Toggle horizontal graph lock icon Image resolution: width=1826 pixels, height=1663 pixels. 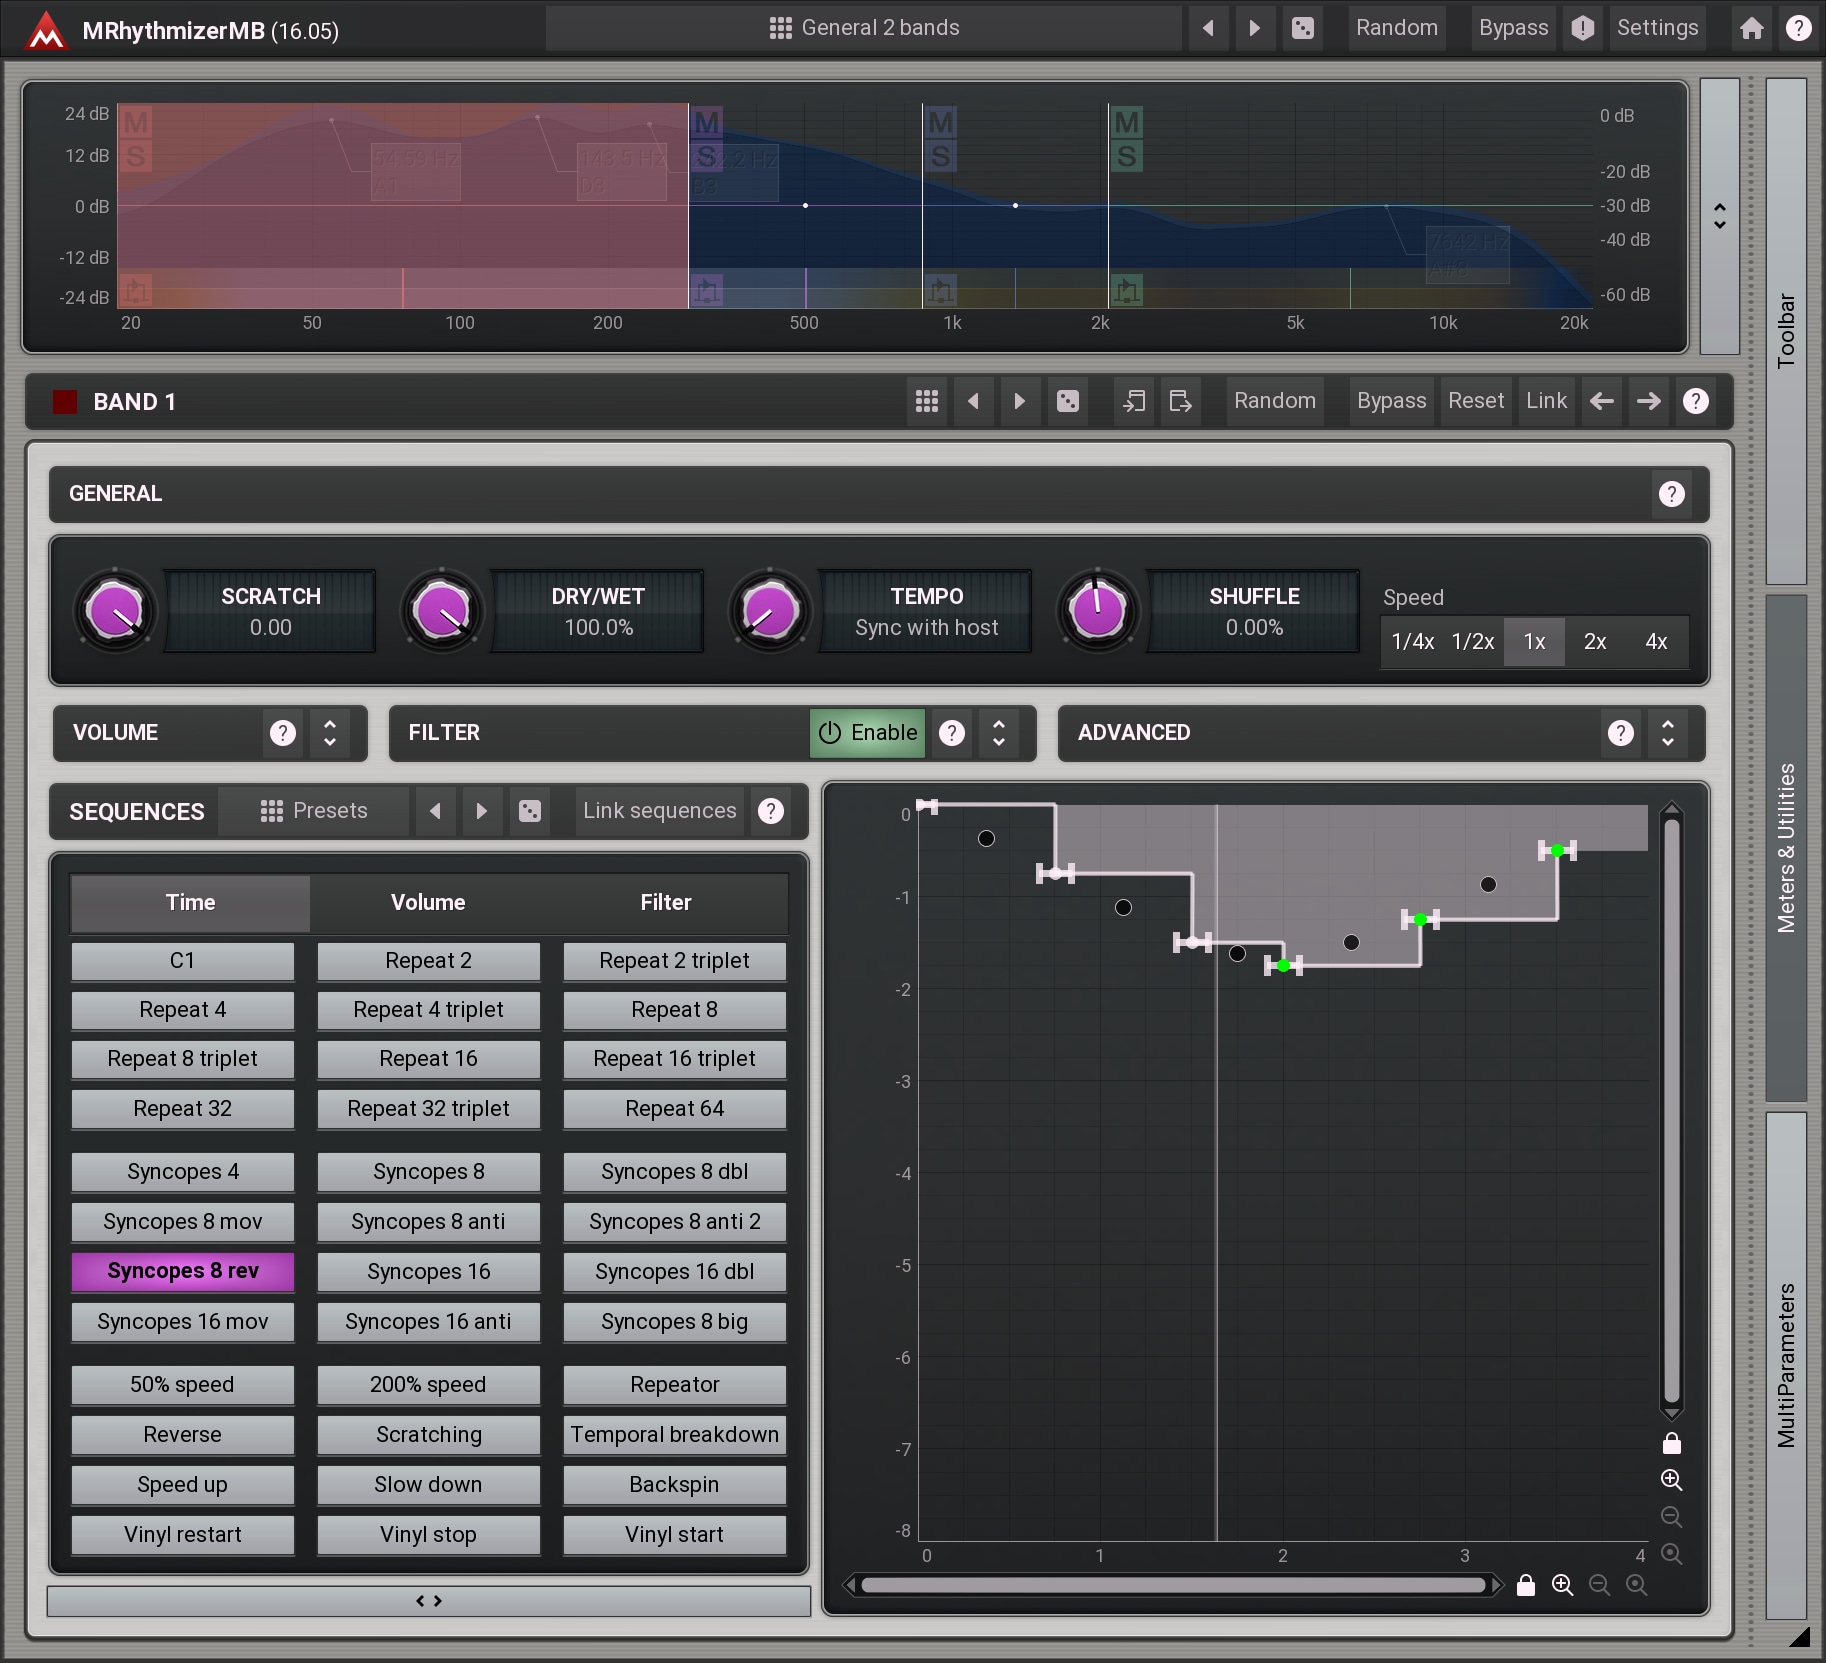tap(1525, 1585)
